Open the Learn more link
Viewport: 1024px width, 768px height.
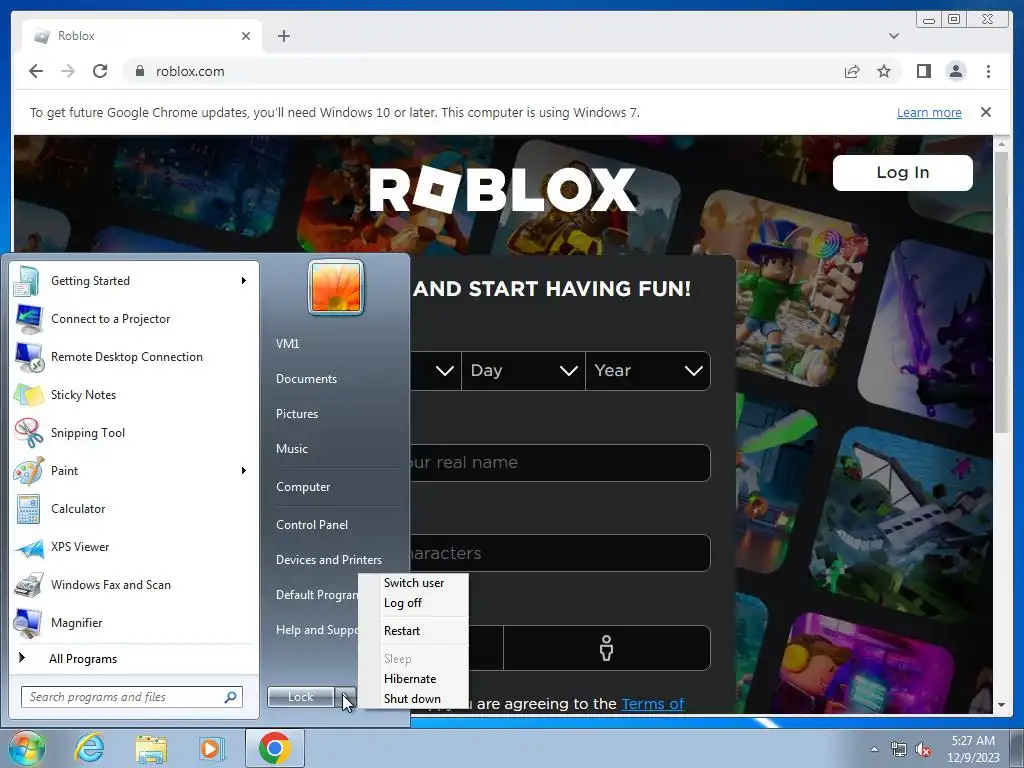point(929,112)
